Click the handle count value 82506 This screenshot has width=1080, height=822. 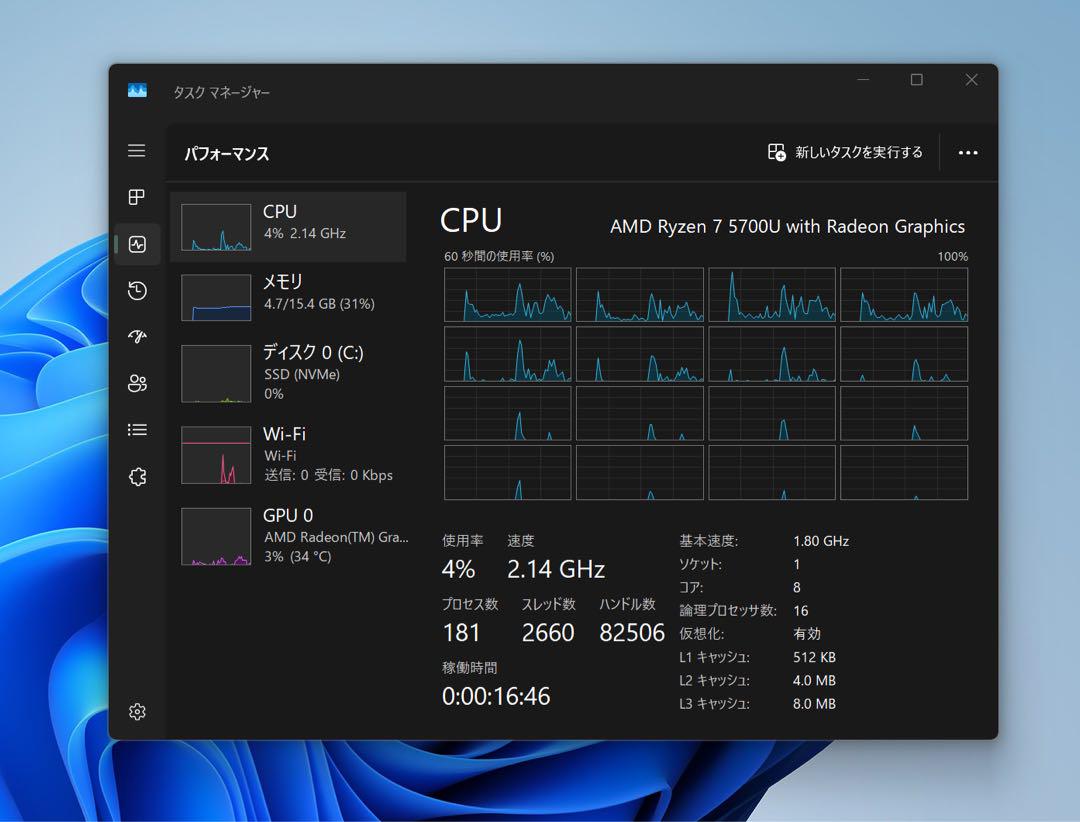tap(632, 633)
